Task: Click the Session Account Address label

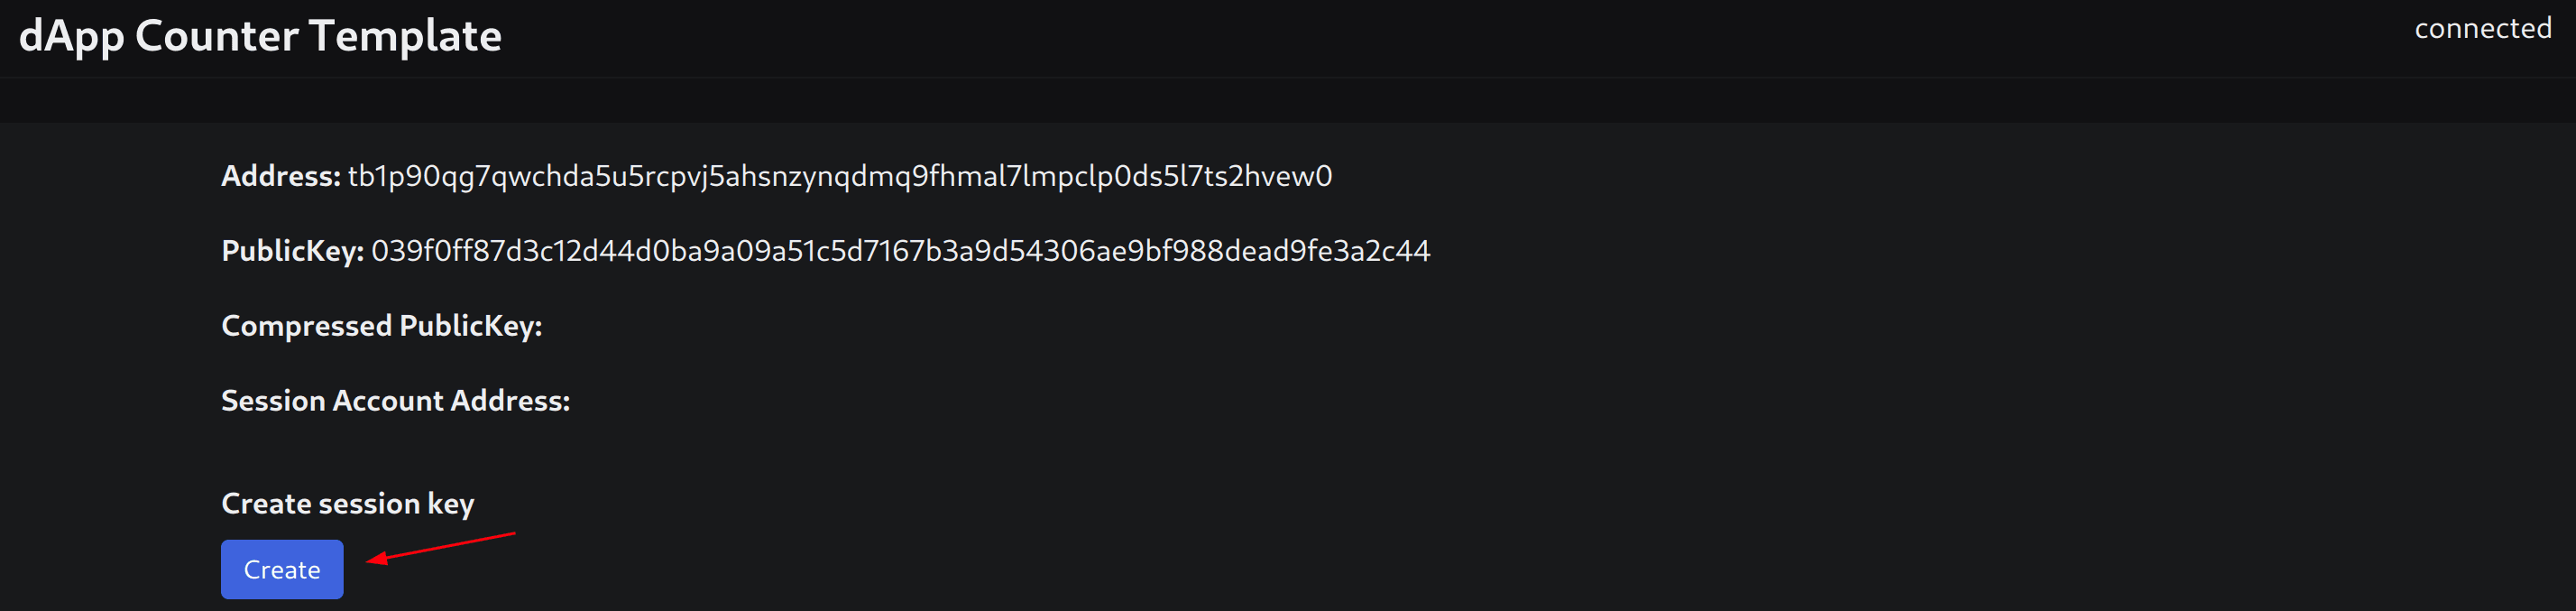Action: pyautogui.click(x=395, y=401)
